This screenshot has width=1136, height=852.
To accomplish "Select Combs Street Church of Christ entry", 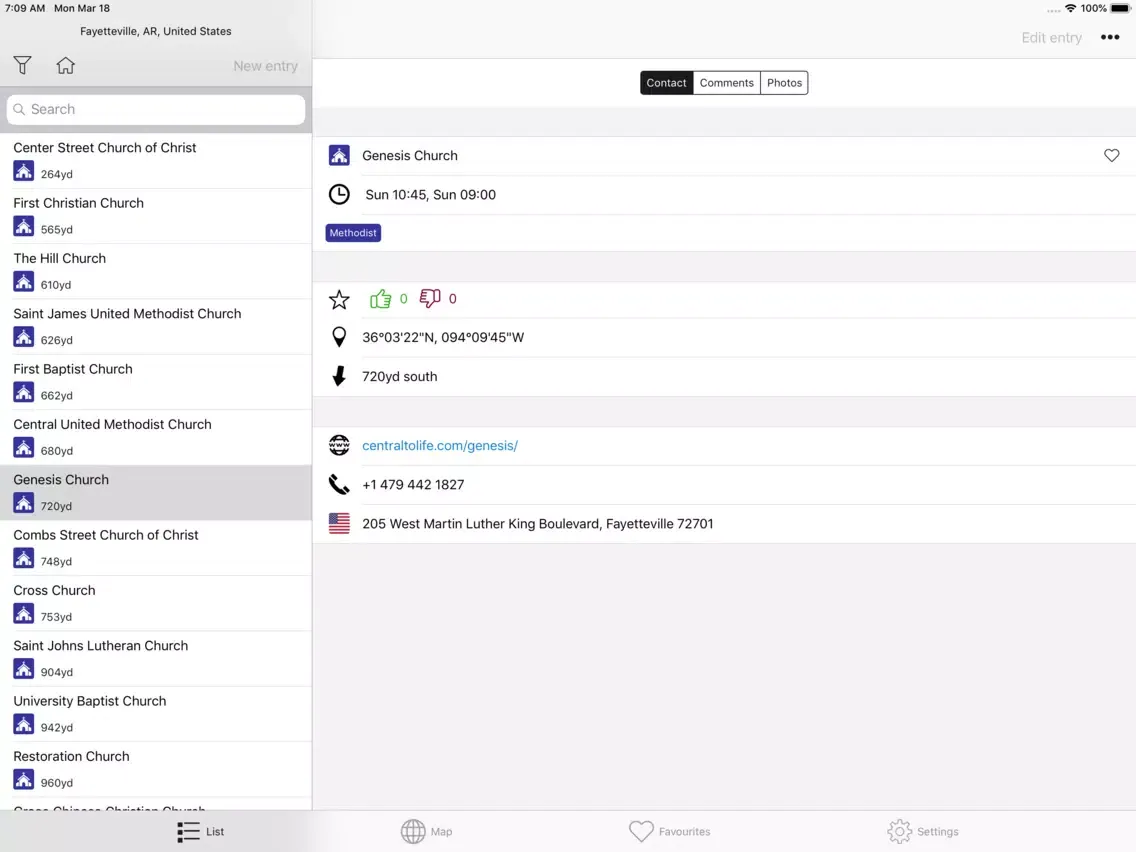I will (156, 548).
